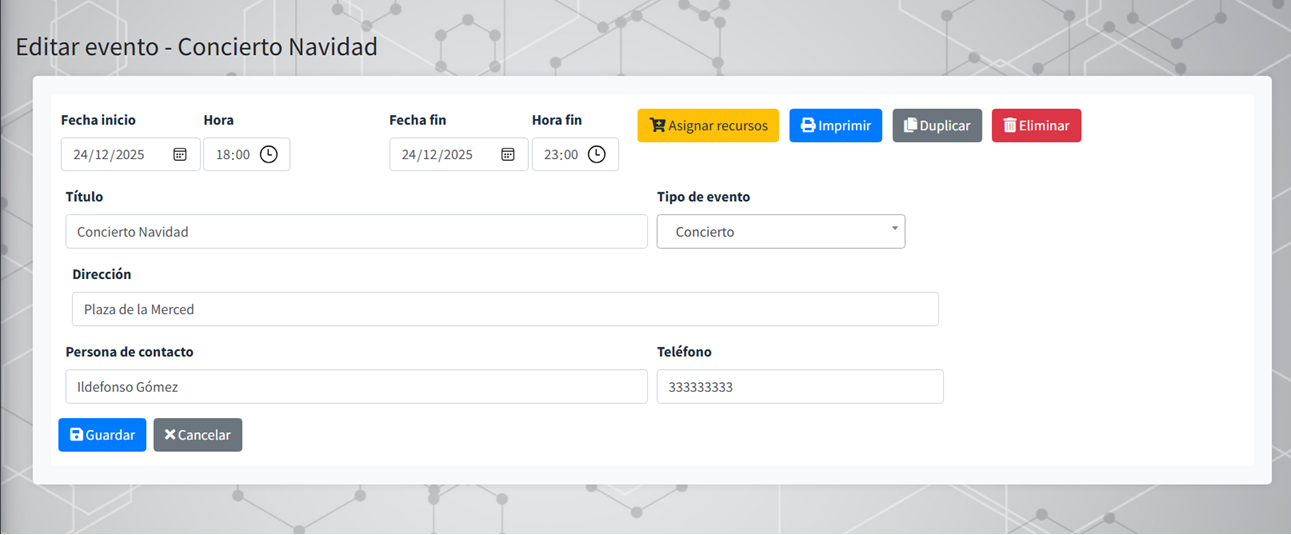
Task: Focus the Persona de contacto field
Action: [357, 387]
